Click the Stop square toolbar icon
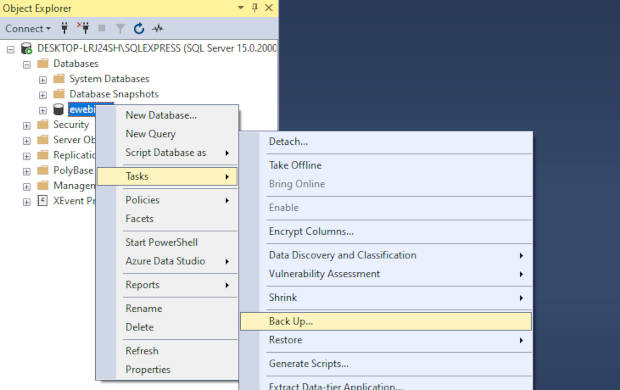Viewport: 620px width, 390px height. coord(102,28)
